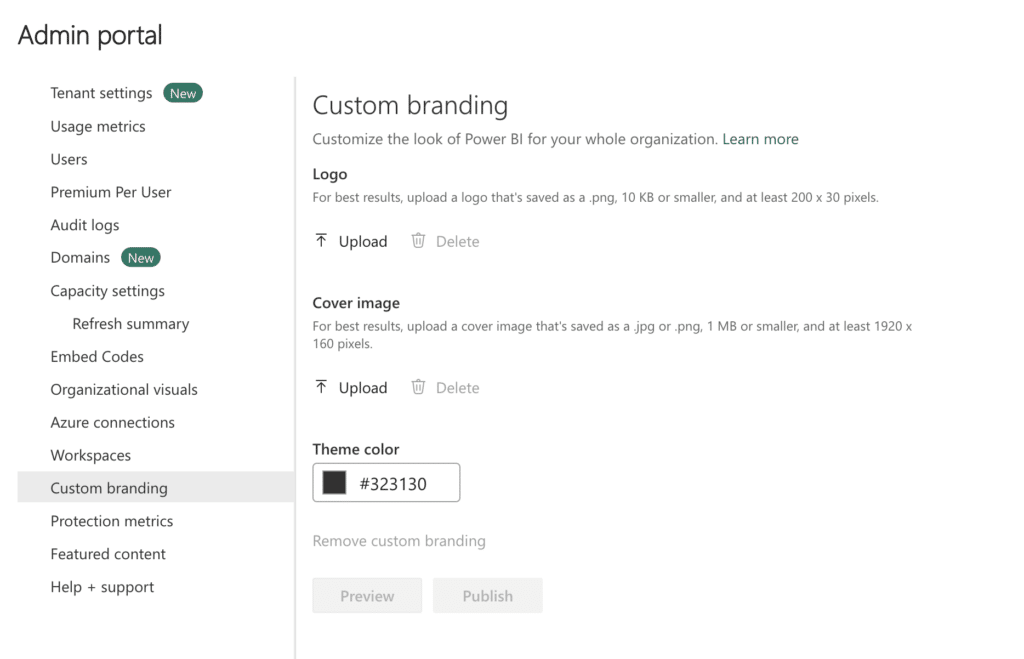Select Refresh summary sub-item
This screenshot has height=659, width=1024.
[x=131, y=324]
